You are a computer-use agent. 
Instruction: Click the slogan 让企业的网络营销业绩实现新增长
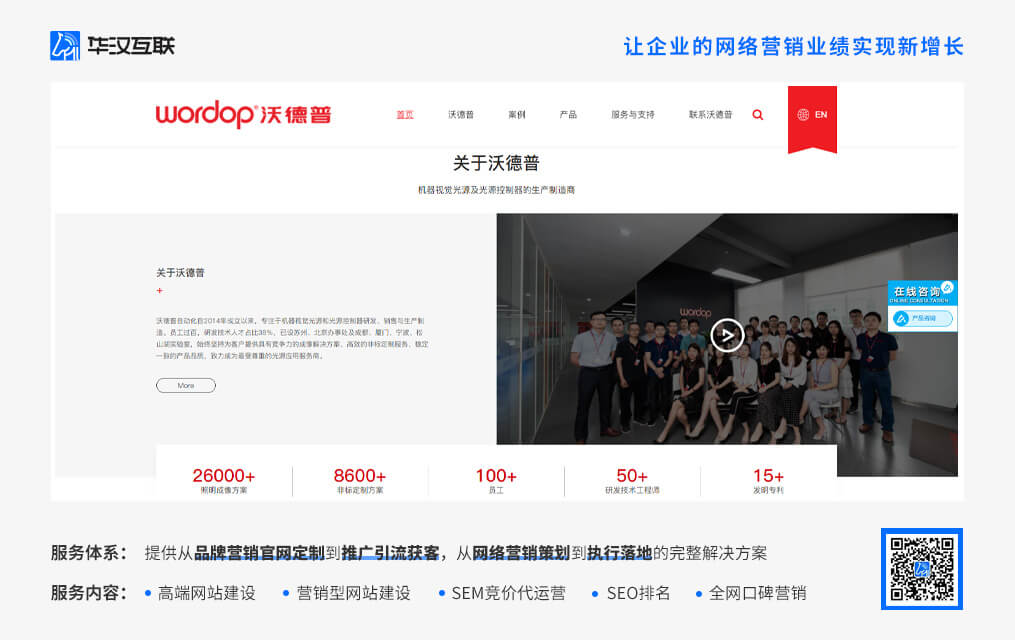pos(794,47)
